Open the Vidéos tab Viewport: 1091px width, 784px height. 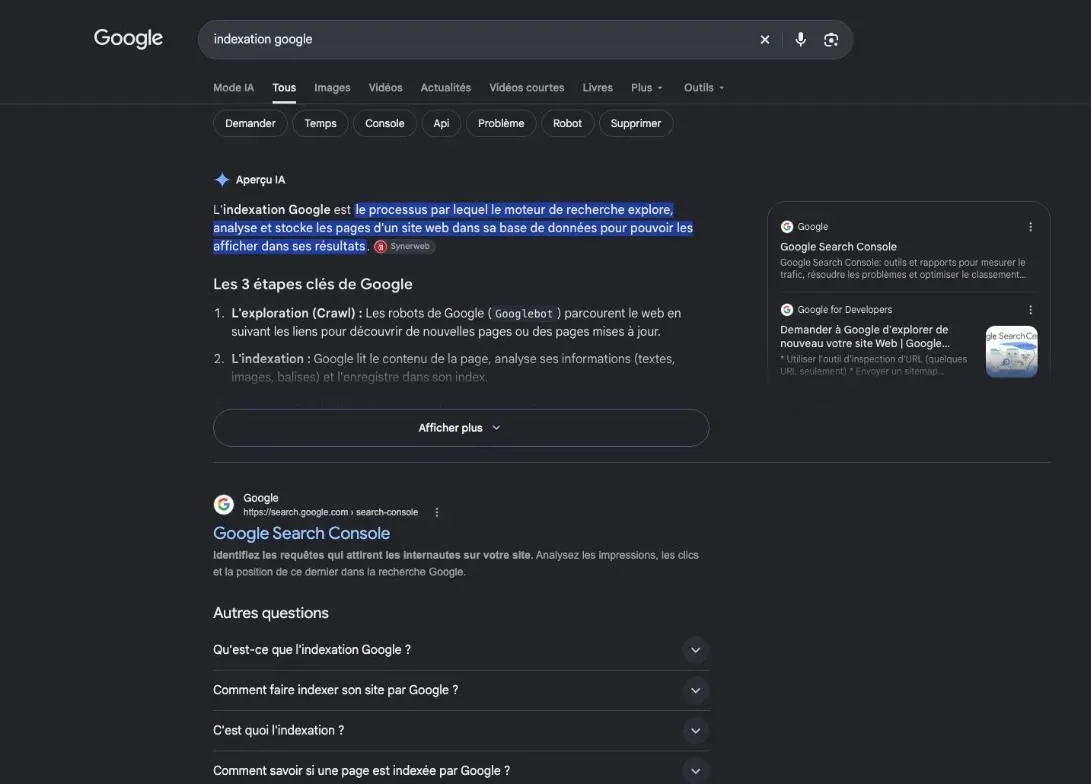385,88
